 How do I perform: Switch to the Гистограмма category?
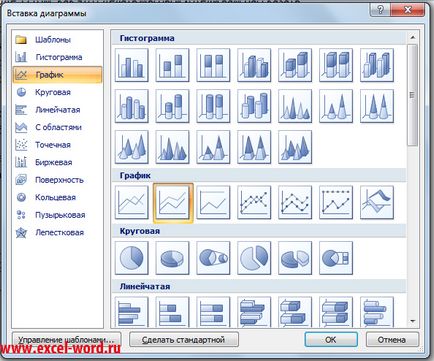coord(57,57)
